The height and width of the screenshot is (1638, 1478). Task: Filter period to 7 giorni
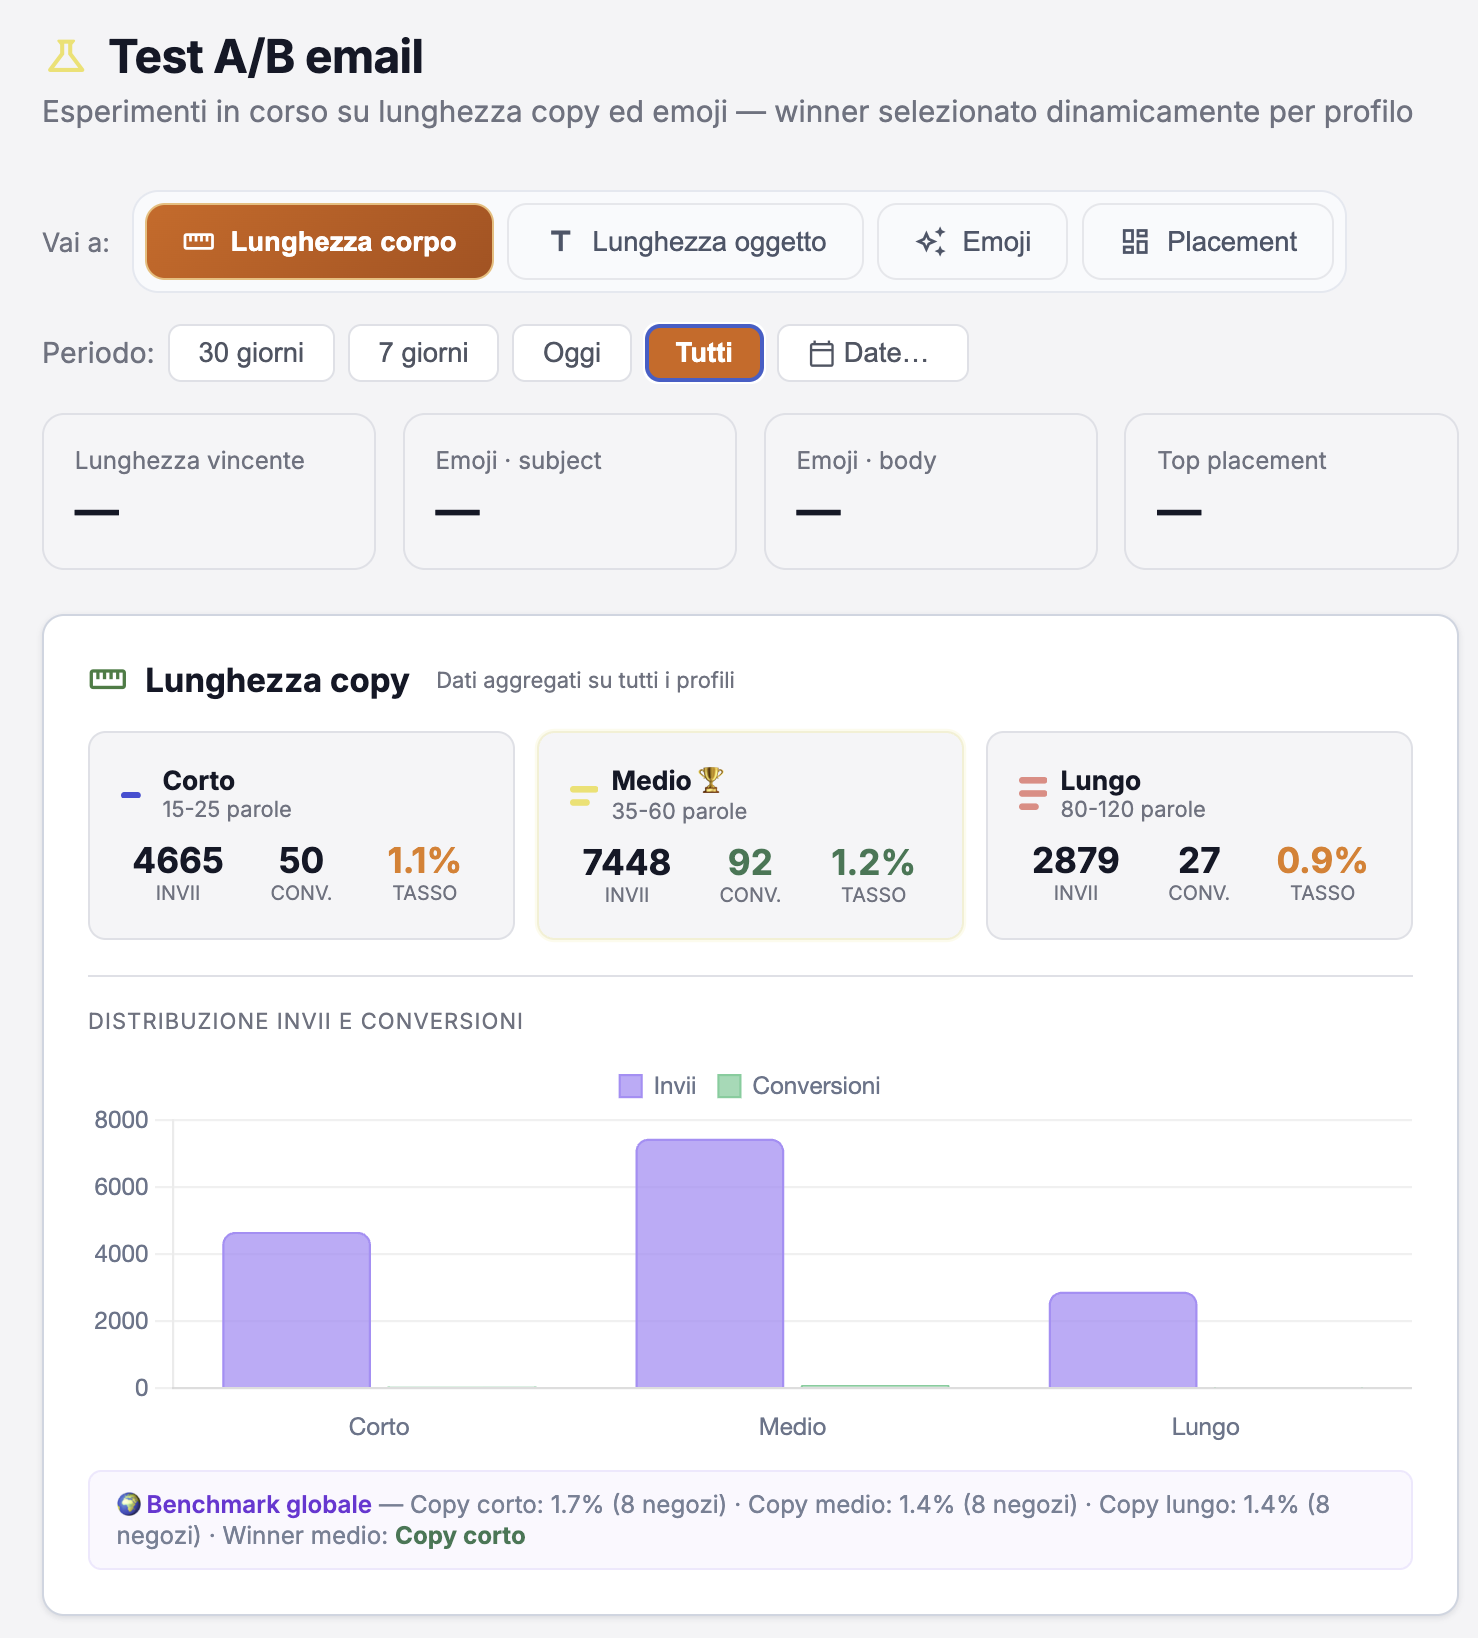[x=423, y=353]
